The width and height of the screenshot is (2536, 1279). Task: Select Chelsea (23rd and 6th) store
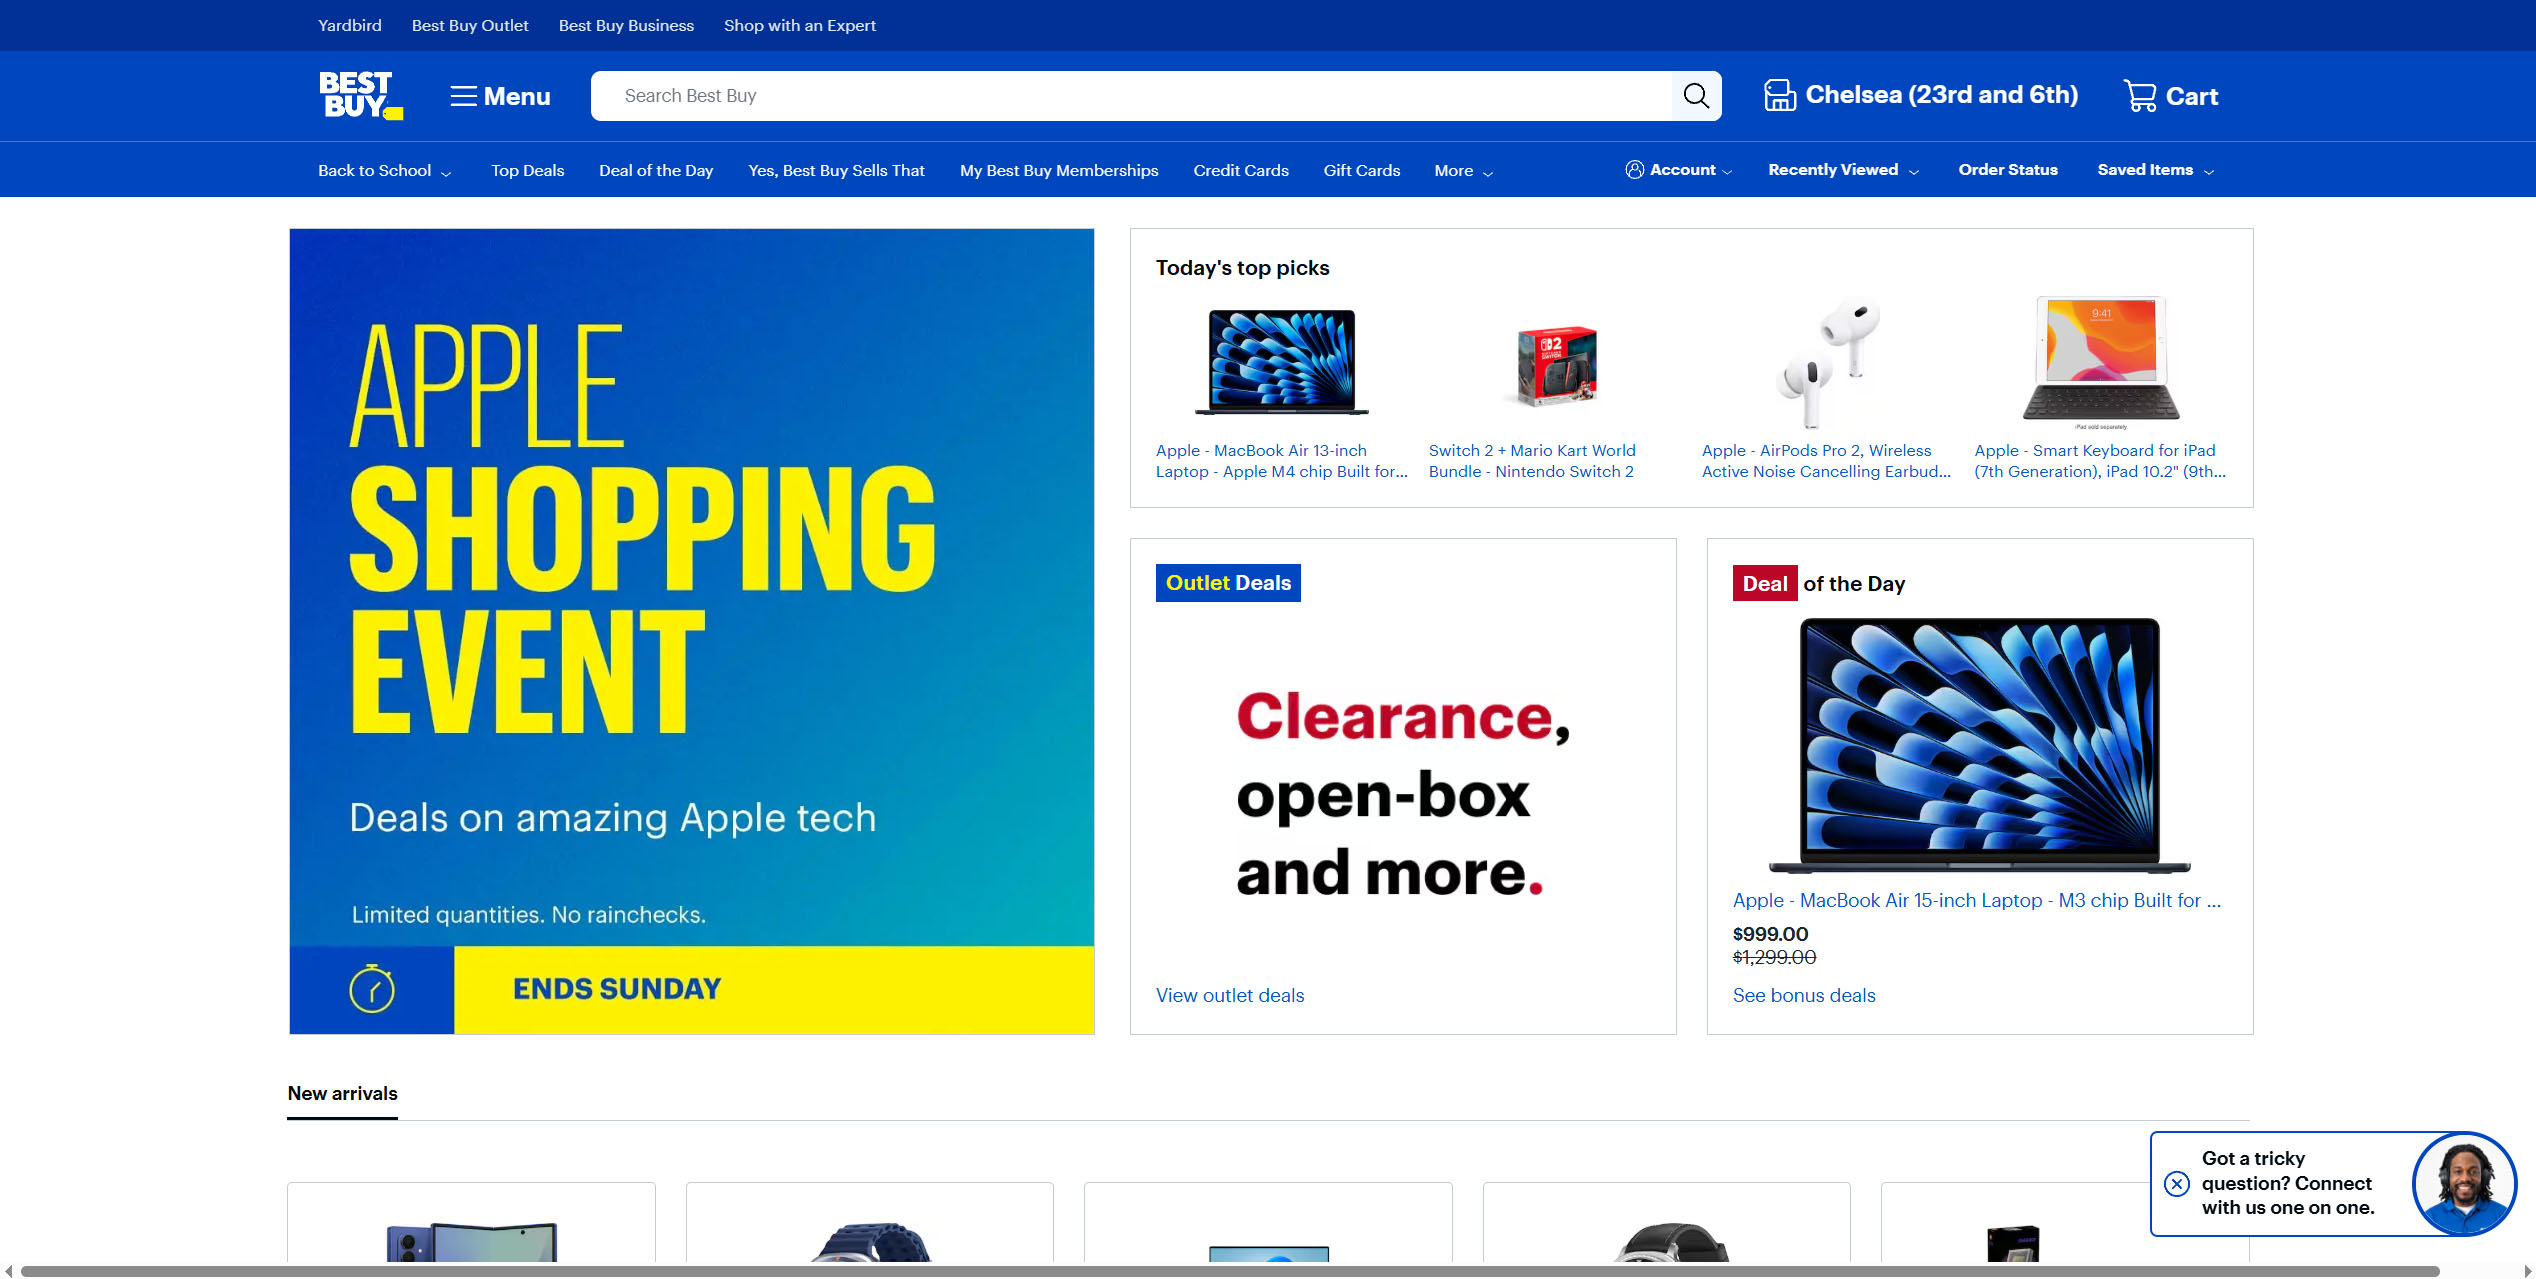1941,95
